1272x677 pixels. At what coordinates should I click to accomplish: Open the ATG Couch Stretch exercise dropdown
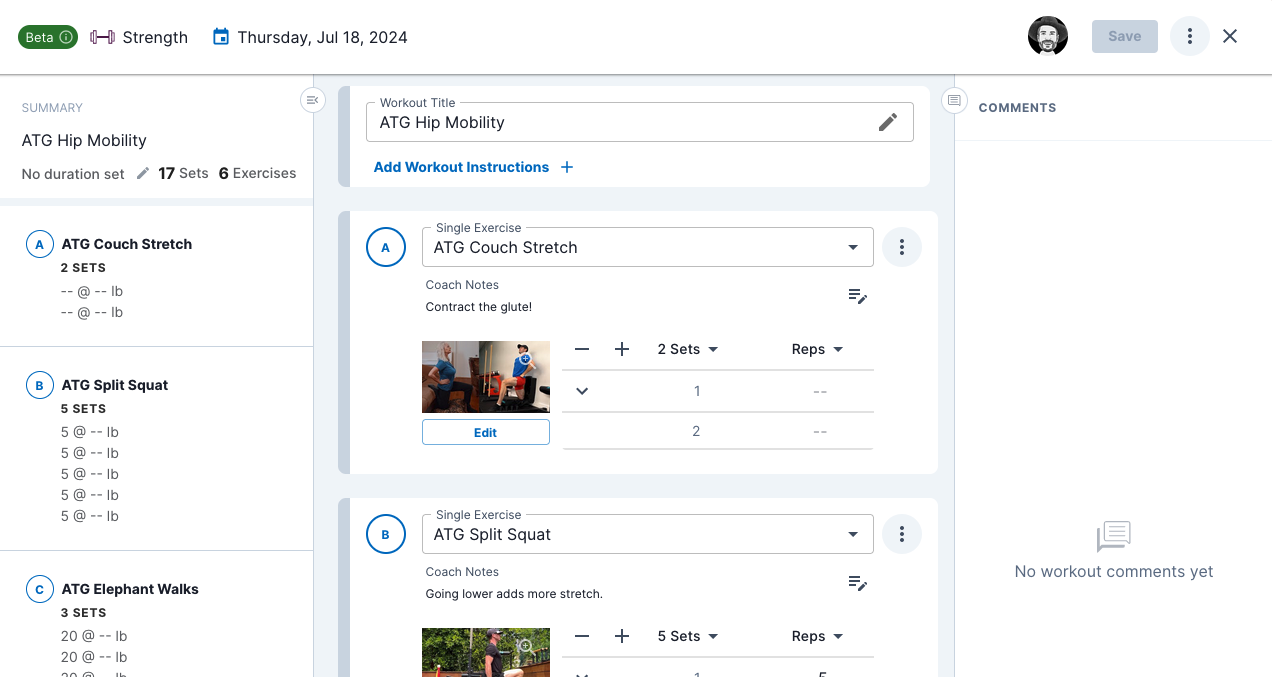pyautogui.click(x=648, y=247)
